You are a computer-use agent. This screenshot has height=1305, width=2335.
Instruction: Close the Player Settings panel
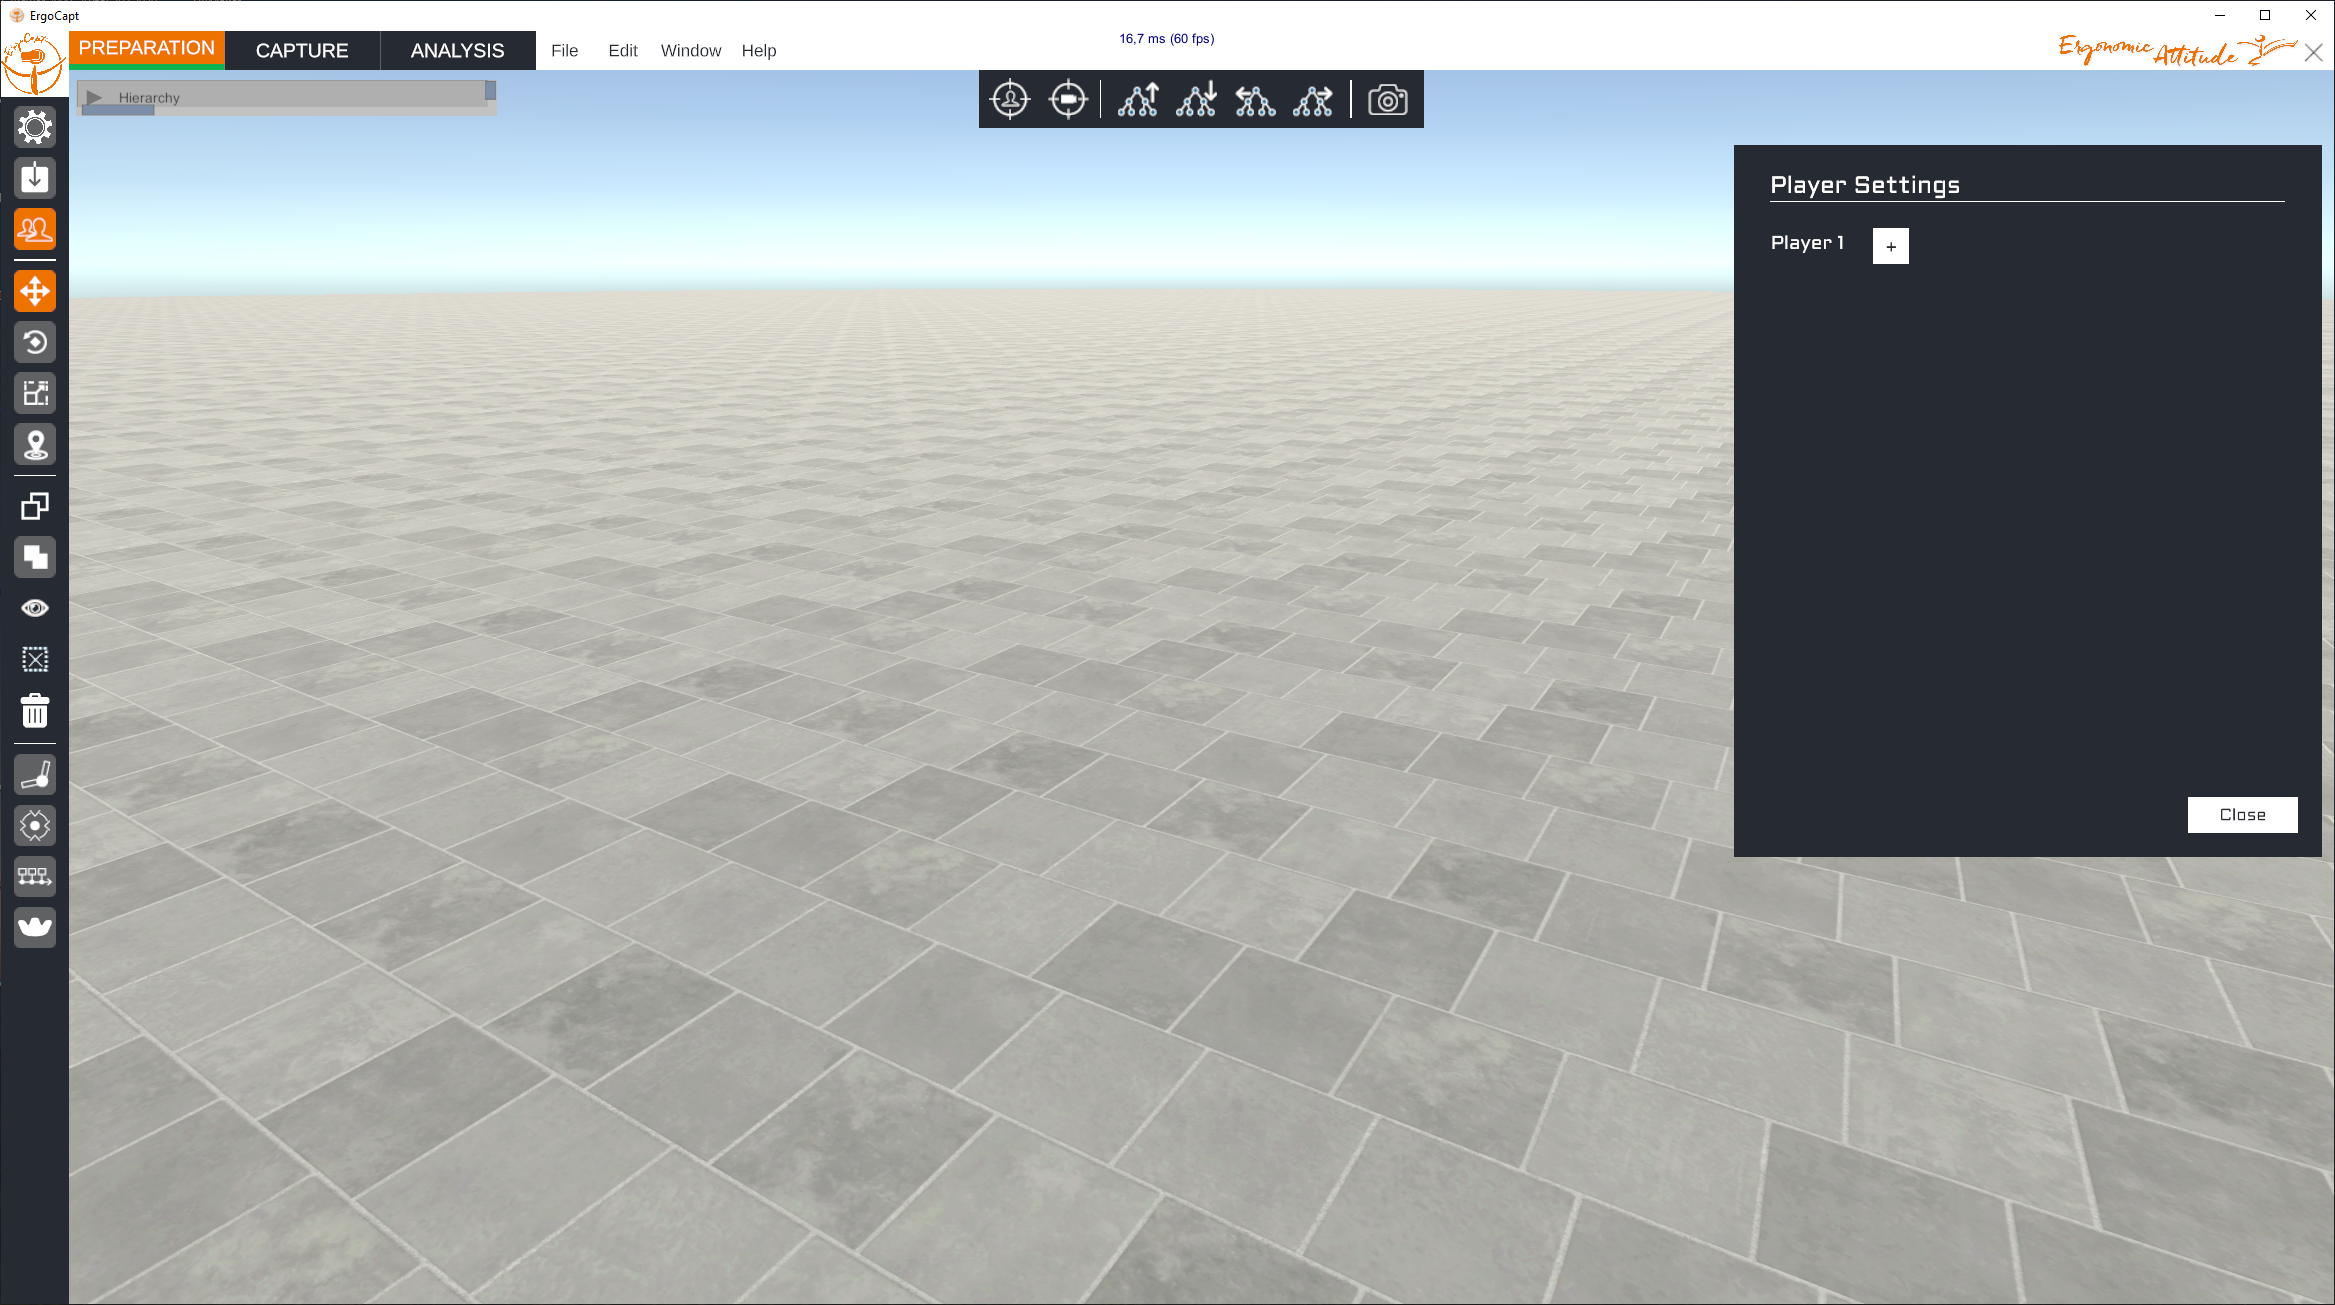pos(2242,815)
